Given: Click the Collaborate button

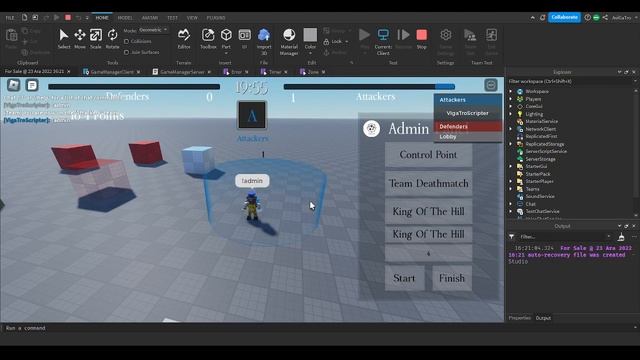Looking at the screenshot, I should click(x=564, y=17).
